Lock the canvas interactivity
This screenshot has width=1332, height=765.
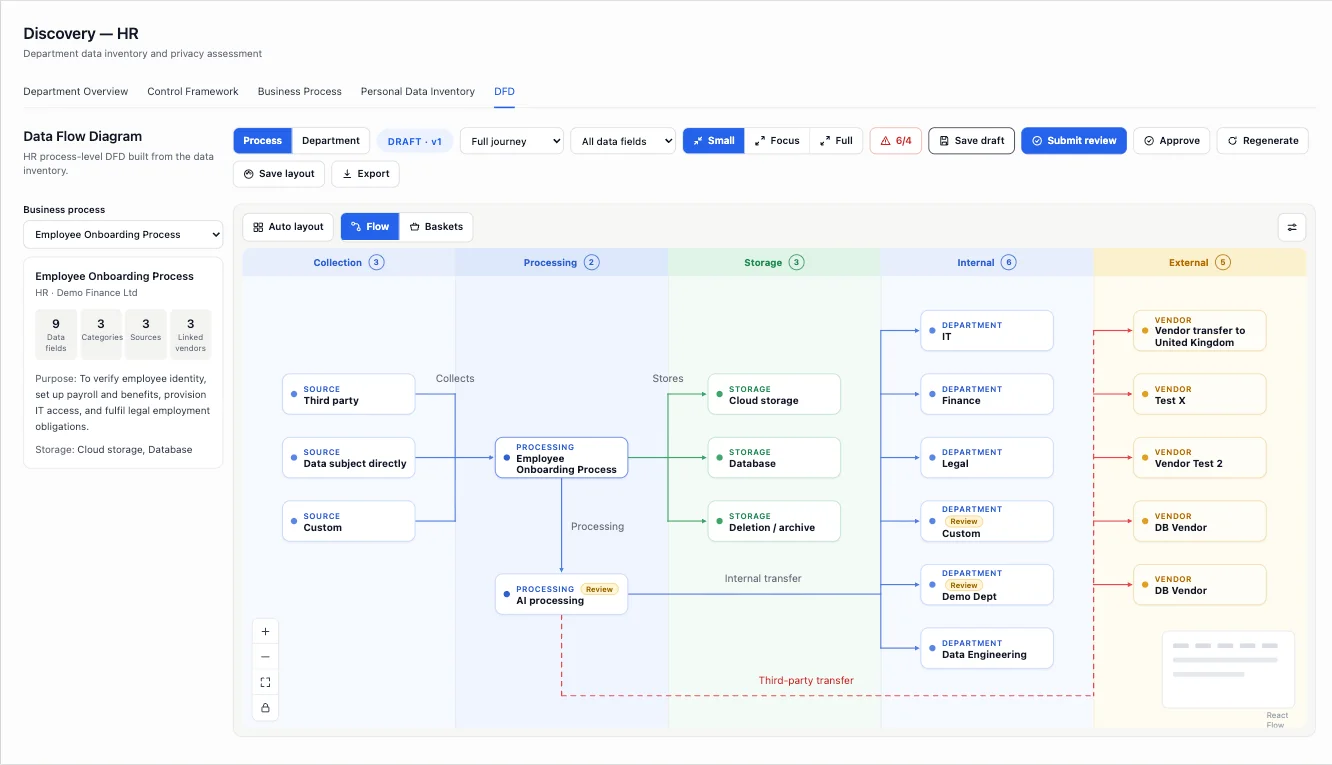click(x=265, y=708)
